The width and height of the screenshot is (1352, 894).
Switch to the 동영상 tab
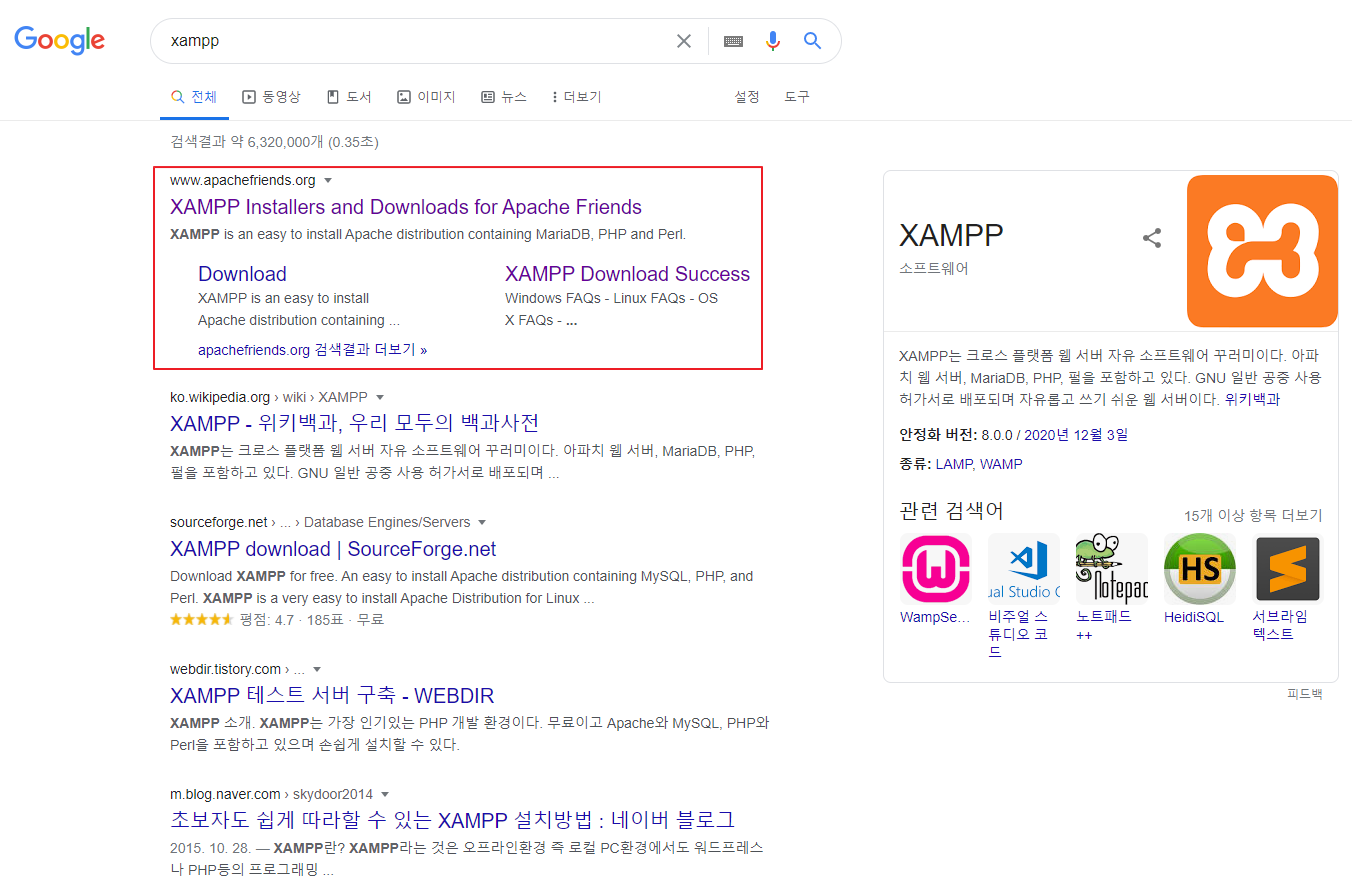[x=271, y=97]
